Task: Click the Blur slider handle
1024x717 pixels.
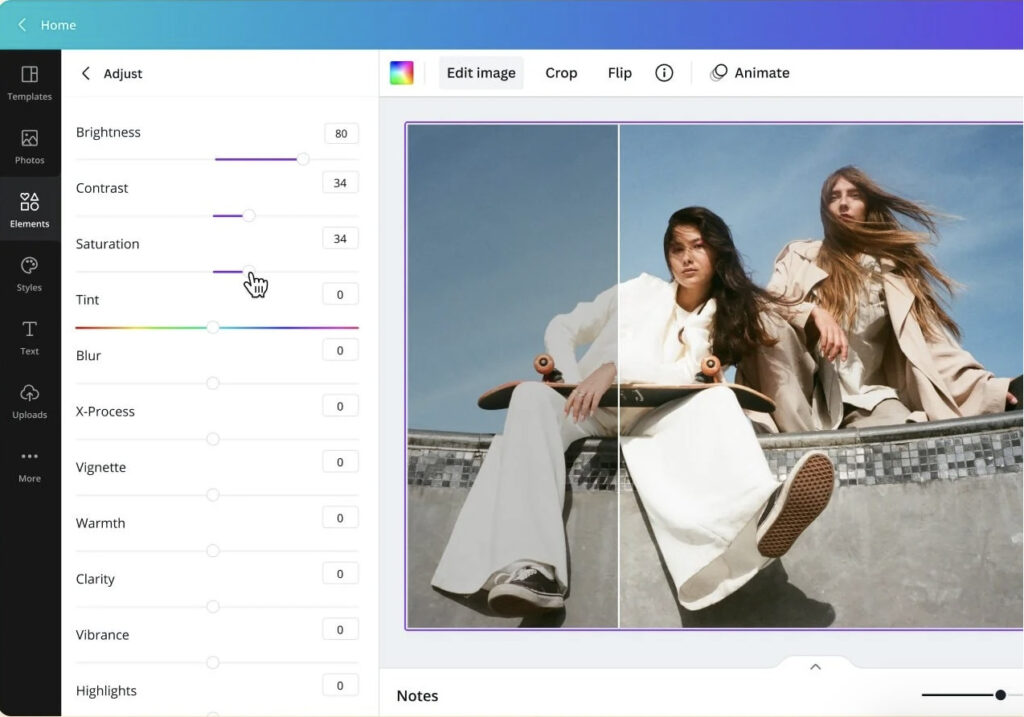Action: point(213,383)
